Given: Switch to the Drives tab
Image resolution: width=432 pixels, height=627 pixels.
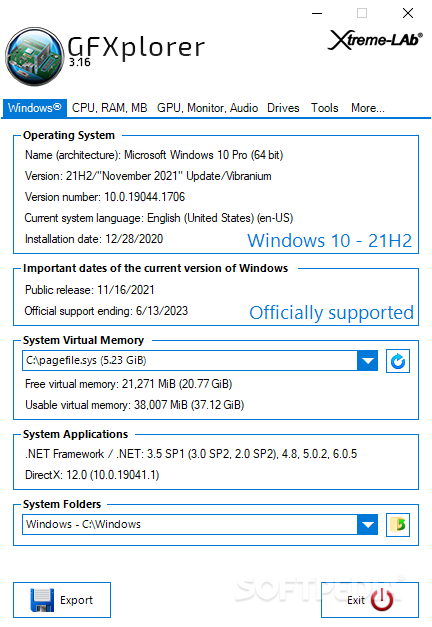Looking at the screenshot, I should (x=283, y=108).
